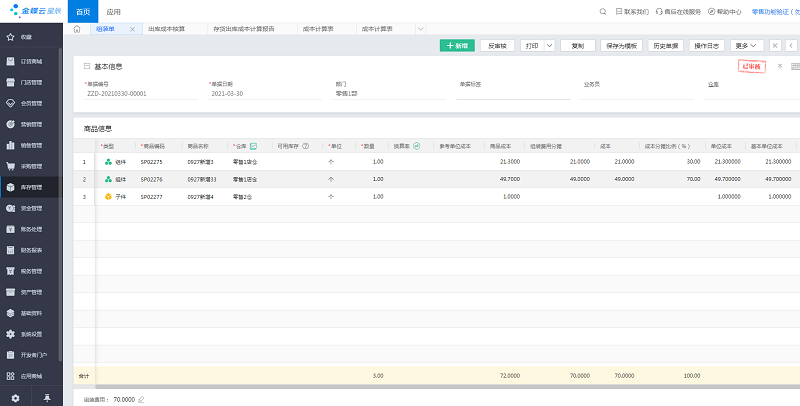Click the 单据标签 input field
Screen dimensions: 800x406
[512, 94]
